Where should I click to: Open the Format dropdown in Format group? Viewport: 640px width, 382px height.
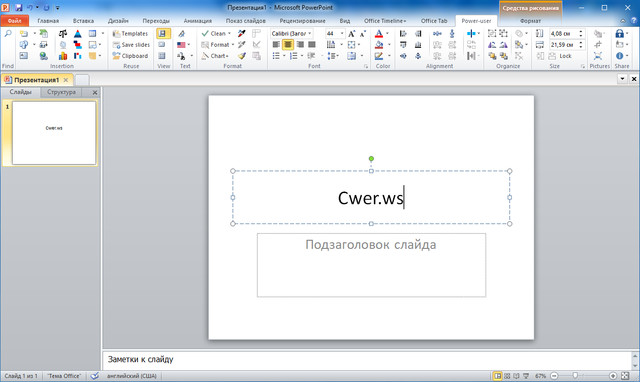click(x=218, y=45)
